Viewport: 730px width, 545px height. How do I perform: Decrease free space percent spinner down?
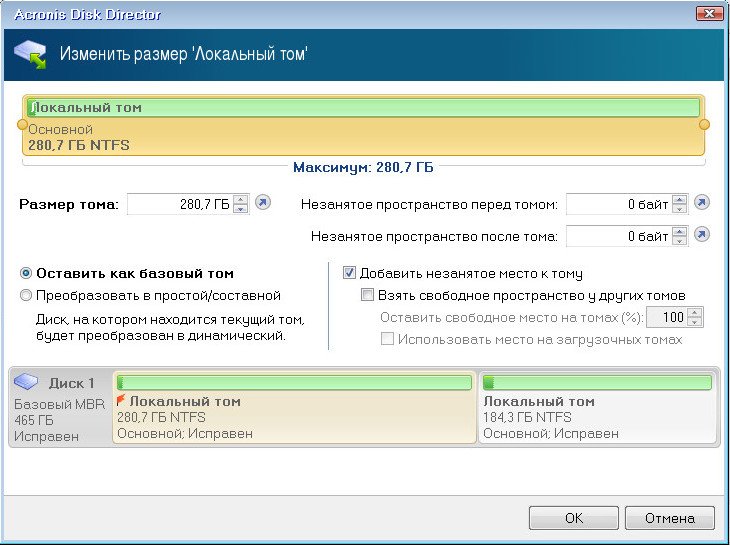(695, 322)
